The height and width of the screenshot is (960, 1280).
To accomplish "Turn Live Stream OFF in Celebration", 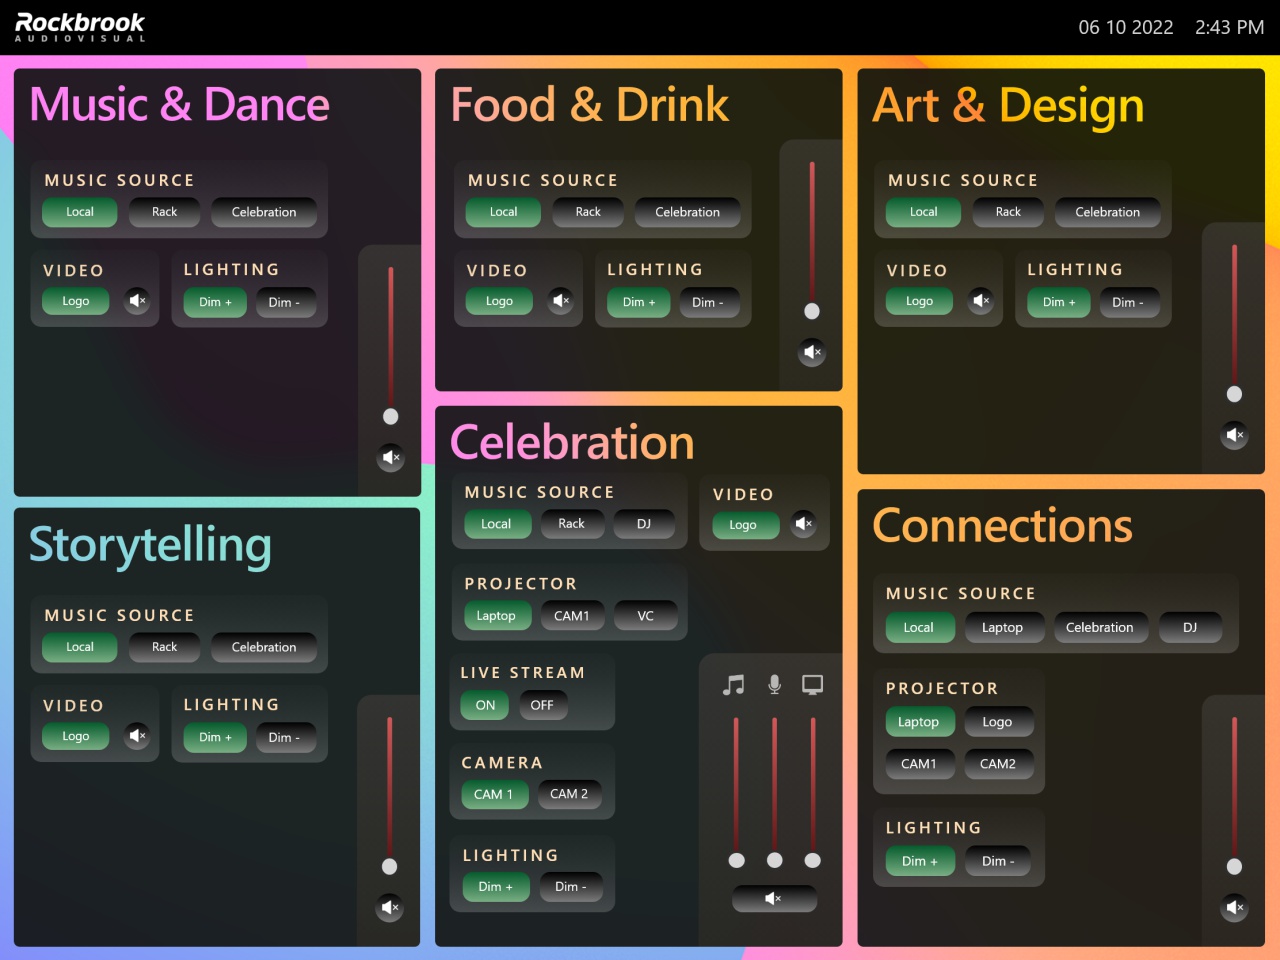I will (542, 705).
